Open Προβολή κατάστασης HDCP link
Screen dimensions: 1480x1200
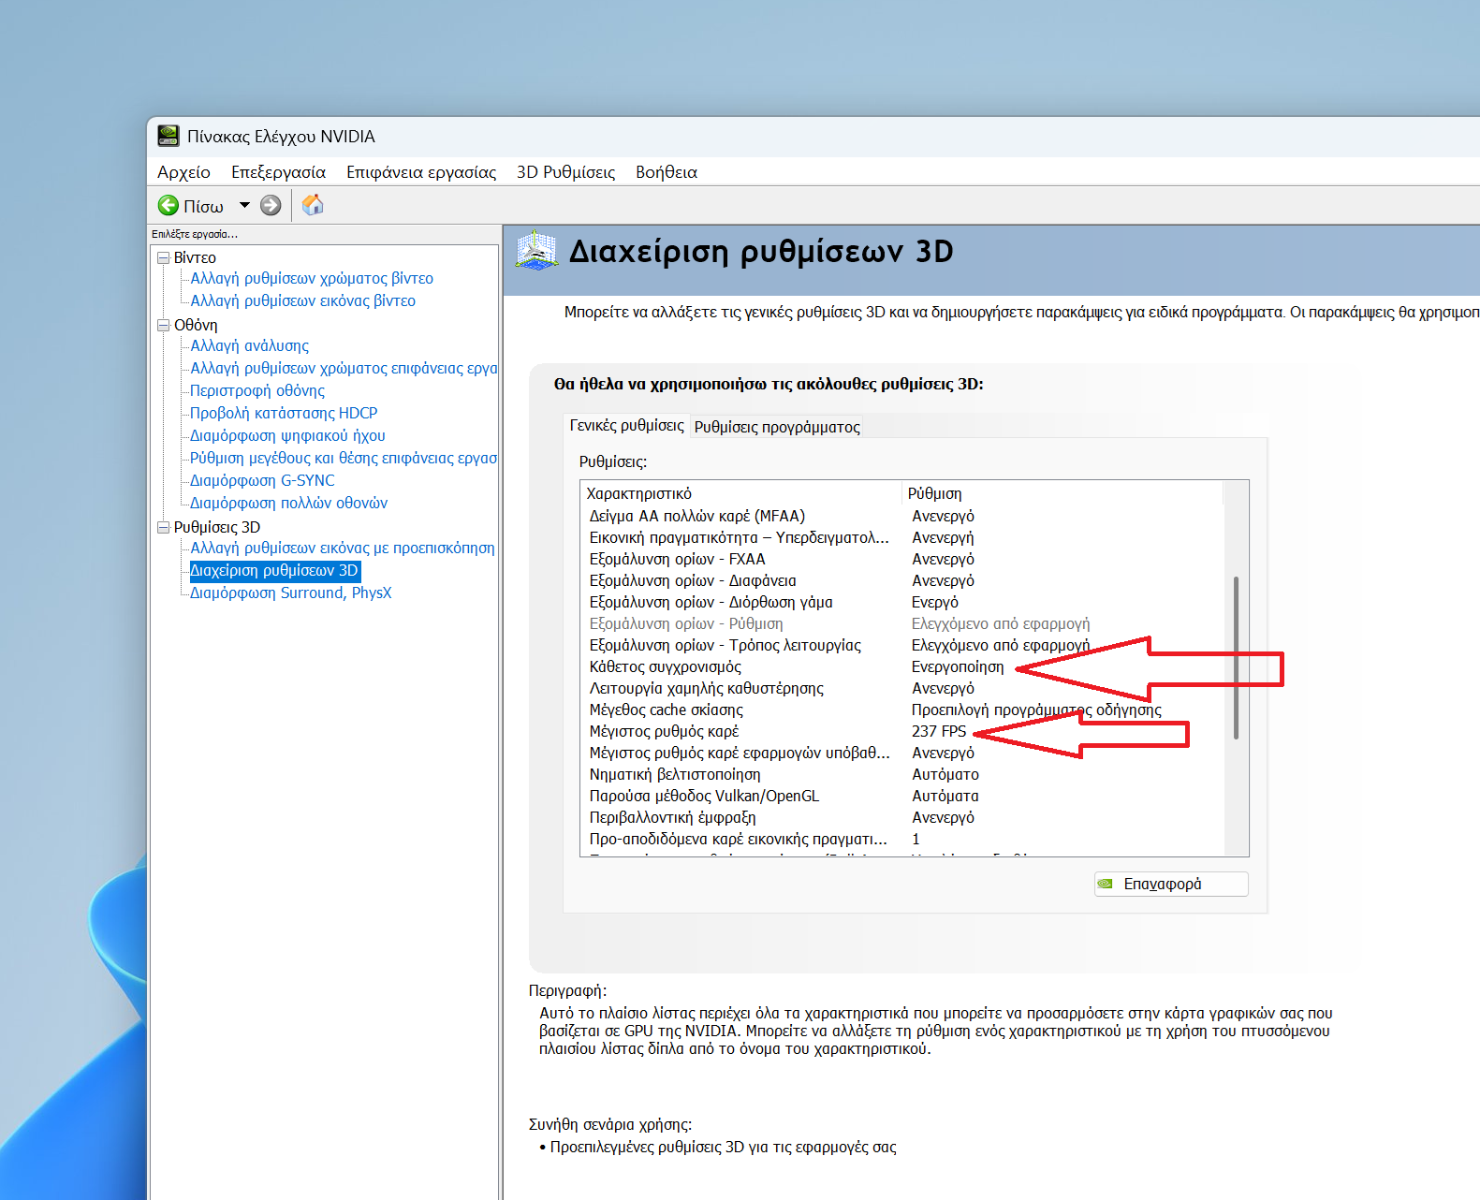point(284,413)
